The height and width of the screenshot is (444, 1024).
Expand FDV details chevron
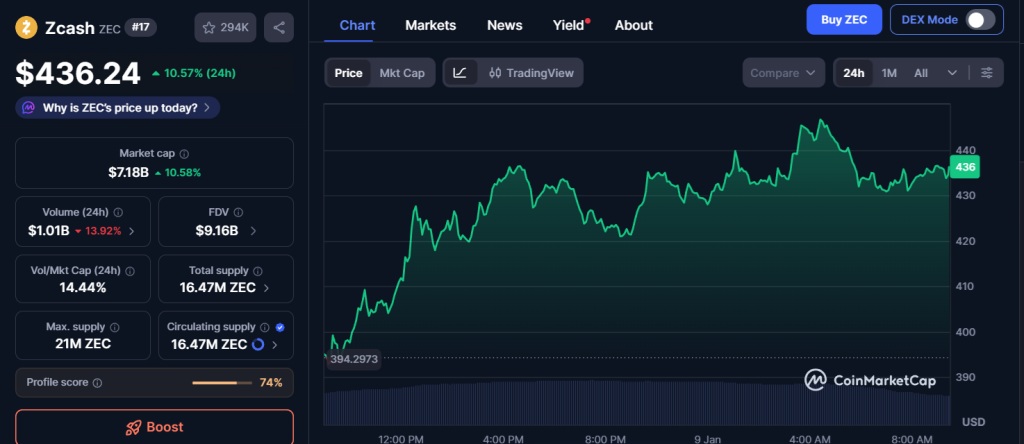point(253,230)
